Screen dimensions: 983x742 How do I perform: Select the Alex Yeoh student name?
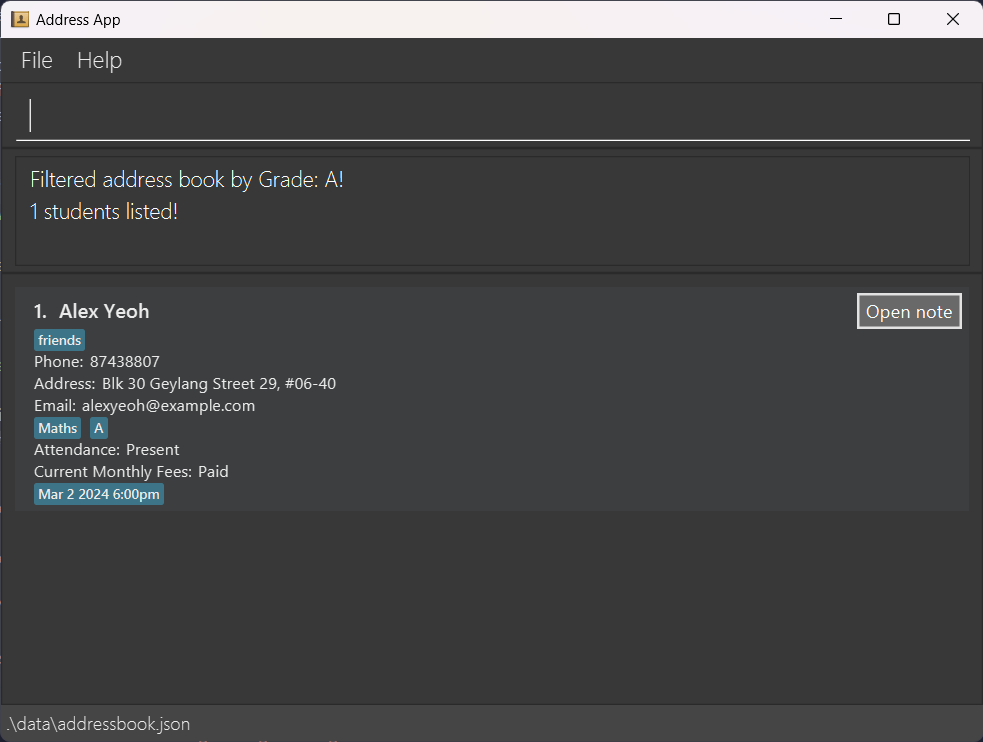pos(103,311)
